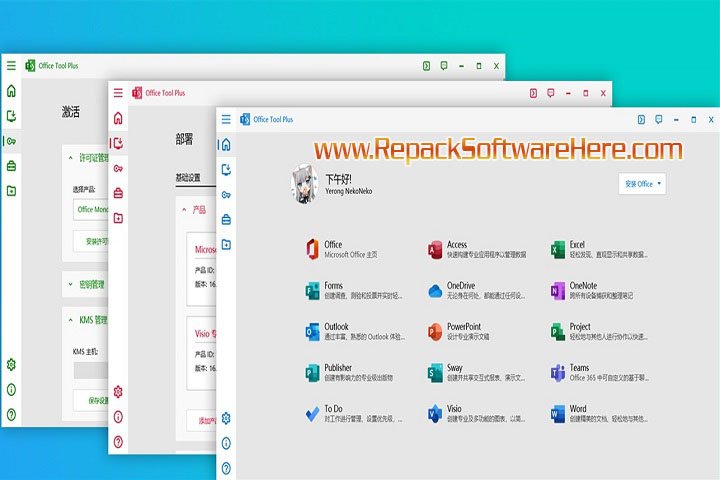720x480 pixels.
Task: Open Office Mondo product dropdown in green window
Action: (90, 209)
